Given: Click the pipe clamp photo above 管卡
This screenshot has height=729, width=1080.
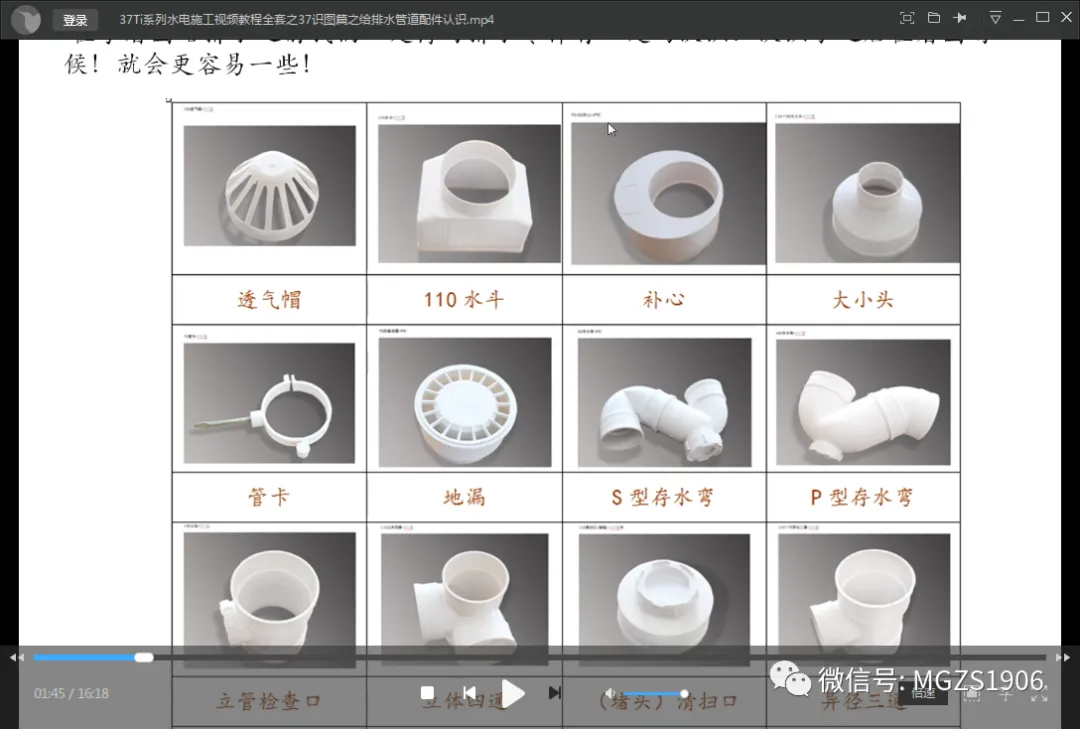Looking at the screenshot, I should click(269, 403).
